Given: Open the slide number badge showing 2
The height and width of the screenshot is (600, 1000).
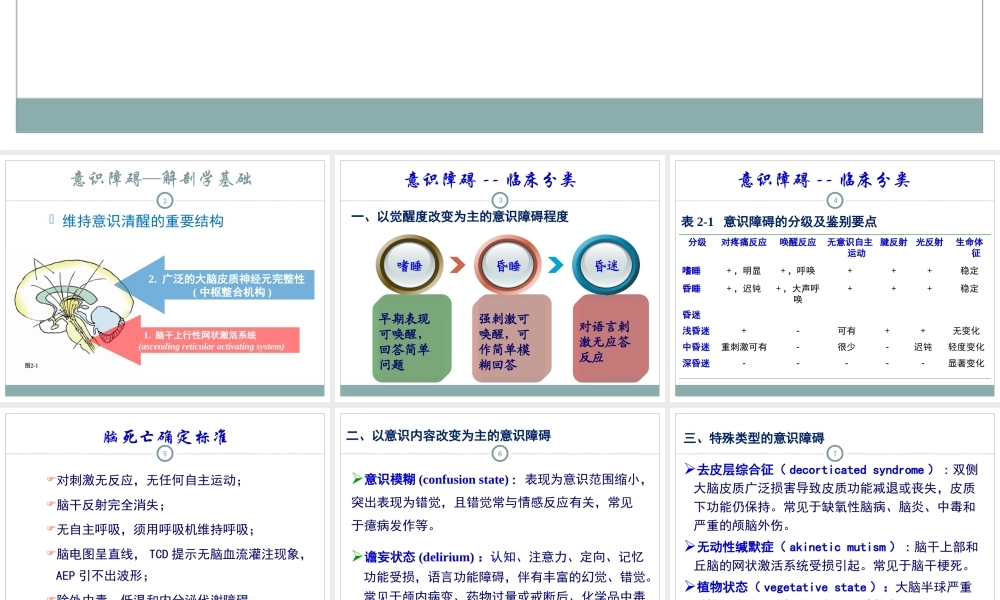Looking at the screenshot, I should (164, 200).
